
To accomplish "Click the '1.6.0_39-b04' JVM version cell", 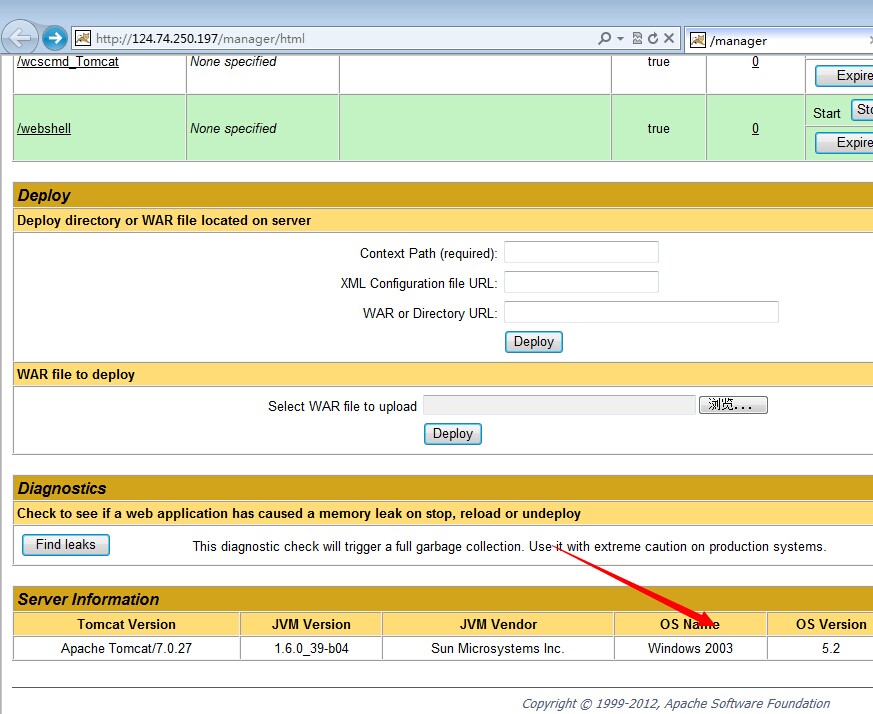I will [x=311, y=648].
